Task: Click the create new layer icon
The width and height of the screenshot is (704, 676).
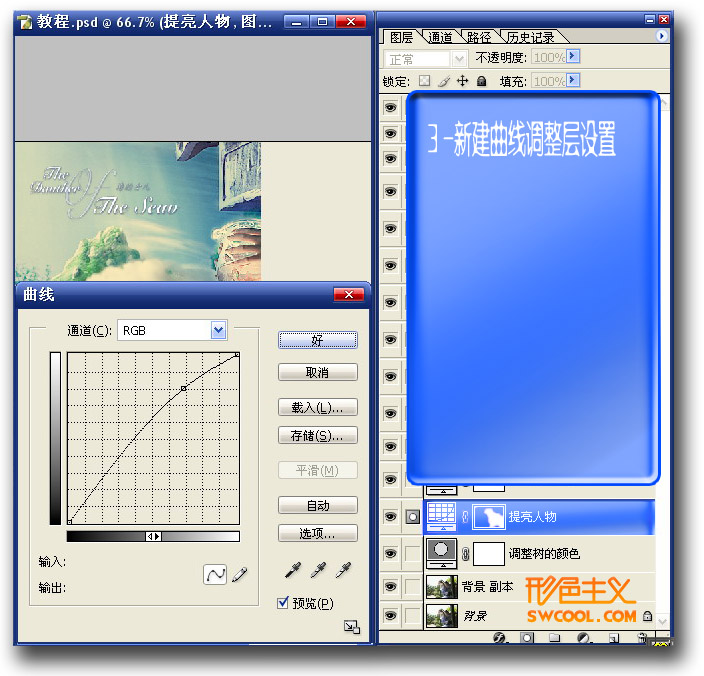Action: [613, 637]
